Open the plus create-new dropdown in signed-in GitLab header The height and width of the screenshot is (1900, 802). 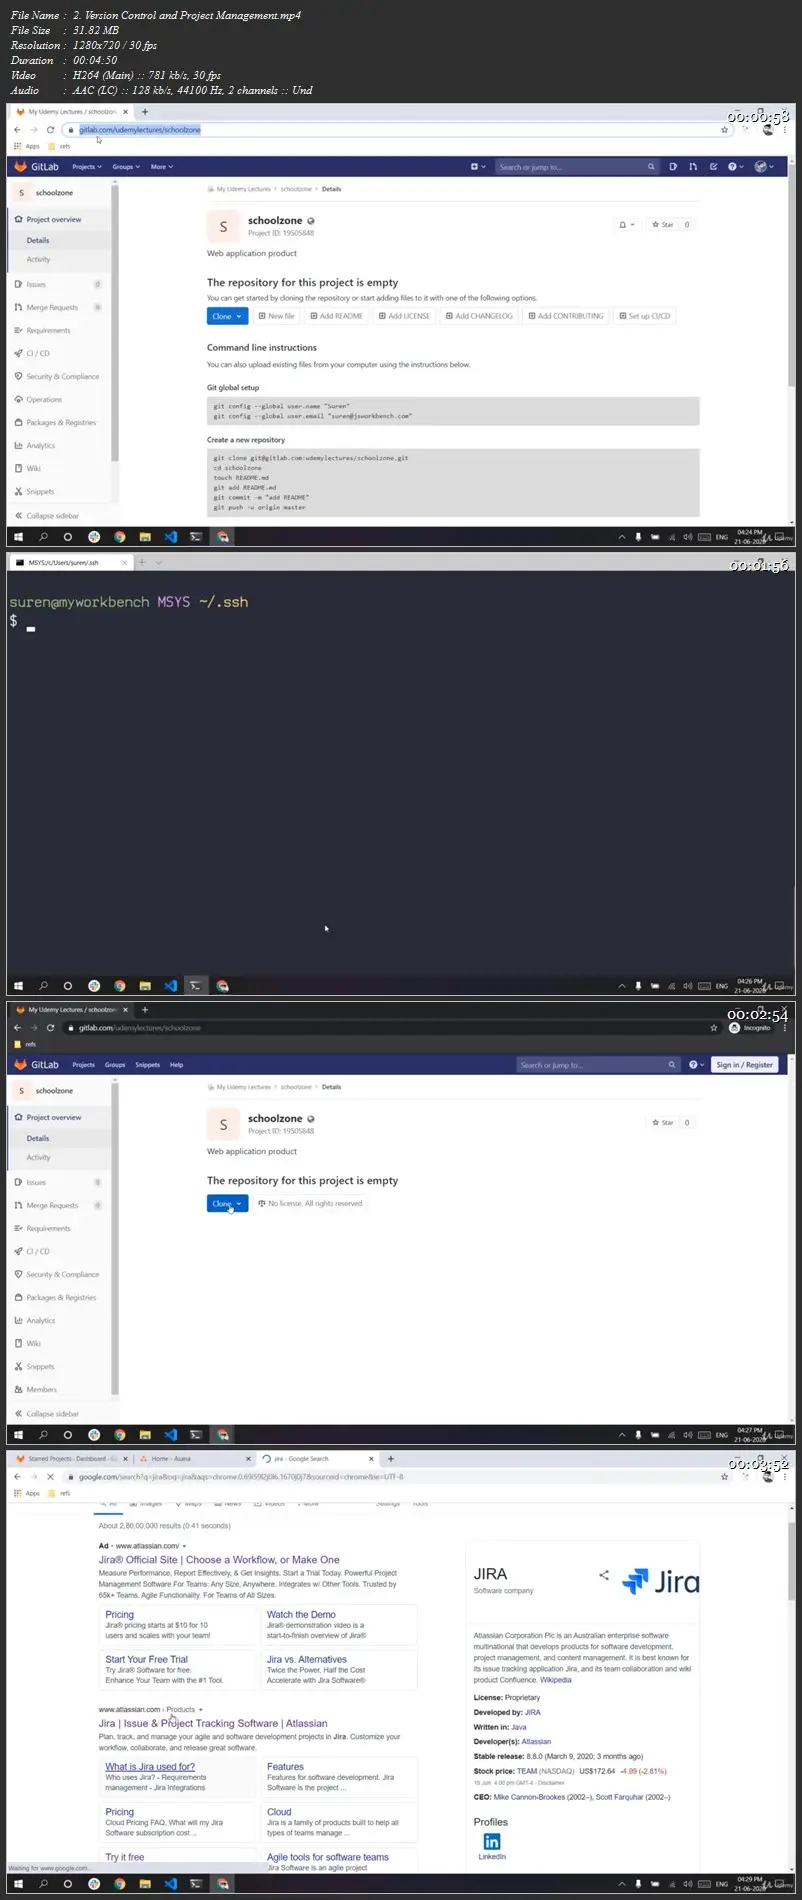click(478, 167)
